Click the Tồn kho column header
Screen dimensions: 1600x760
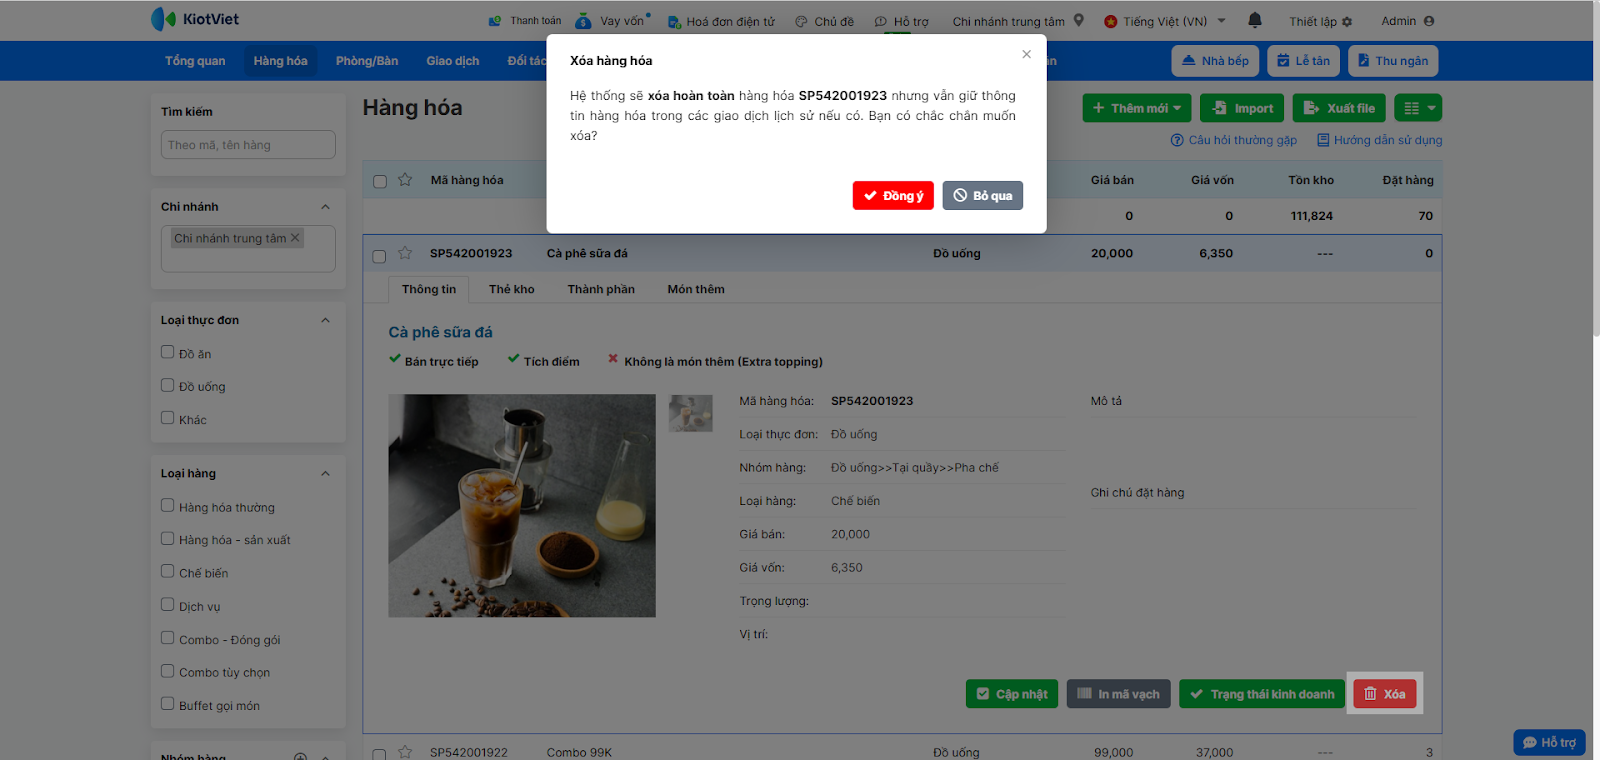[1311, 180]
